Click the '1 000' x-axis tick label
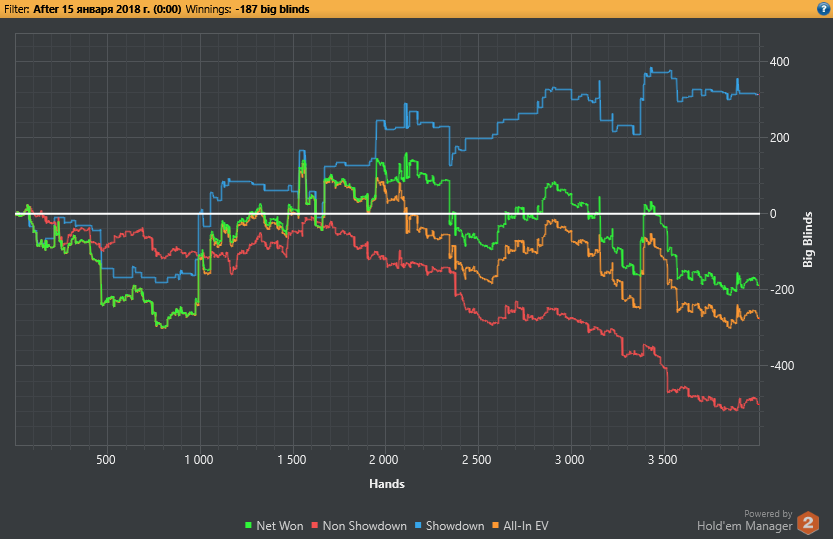833x539 pixels. click(199, 459)
